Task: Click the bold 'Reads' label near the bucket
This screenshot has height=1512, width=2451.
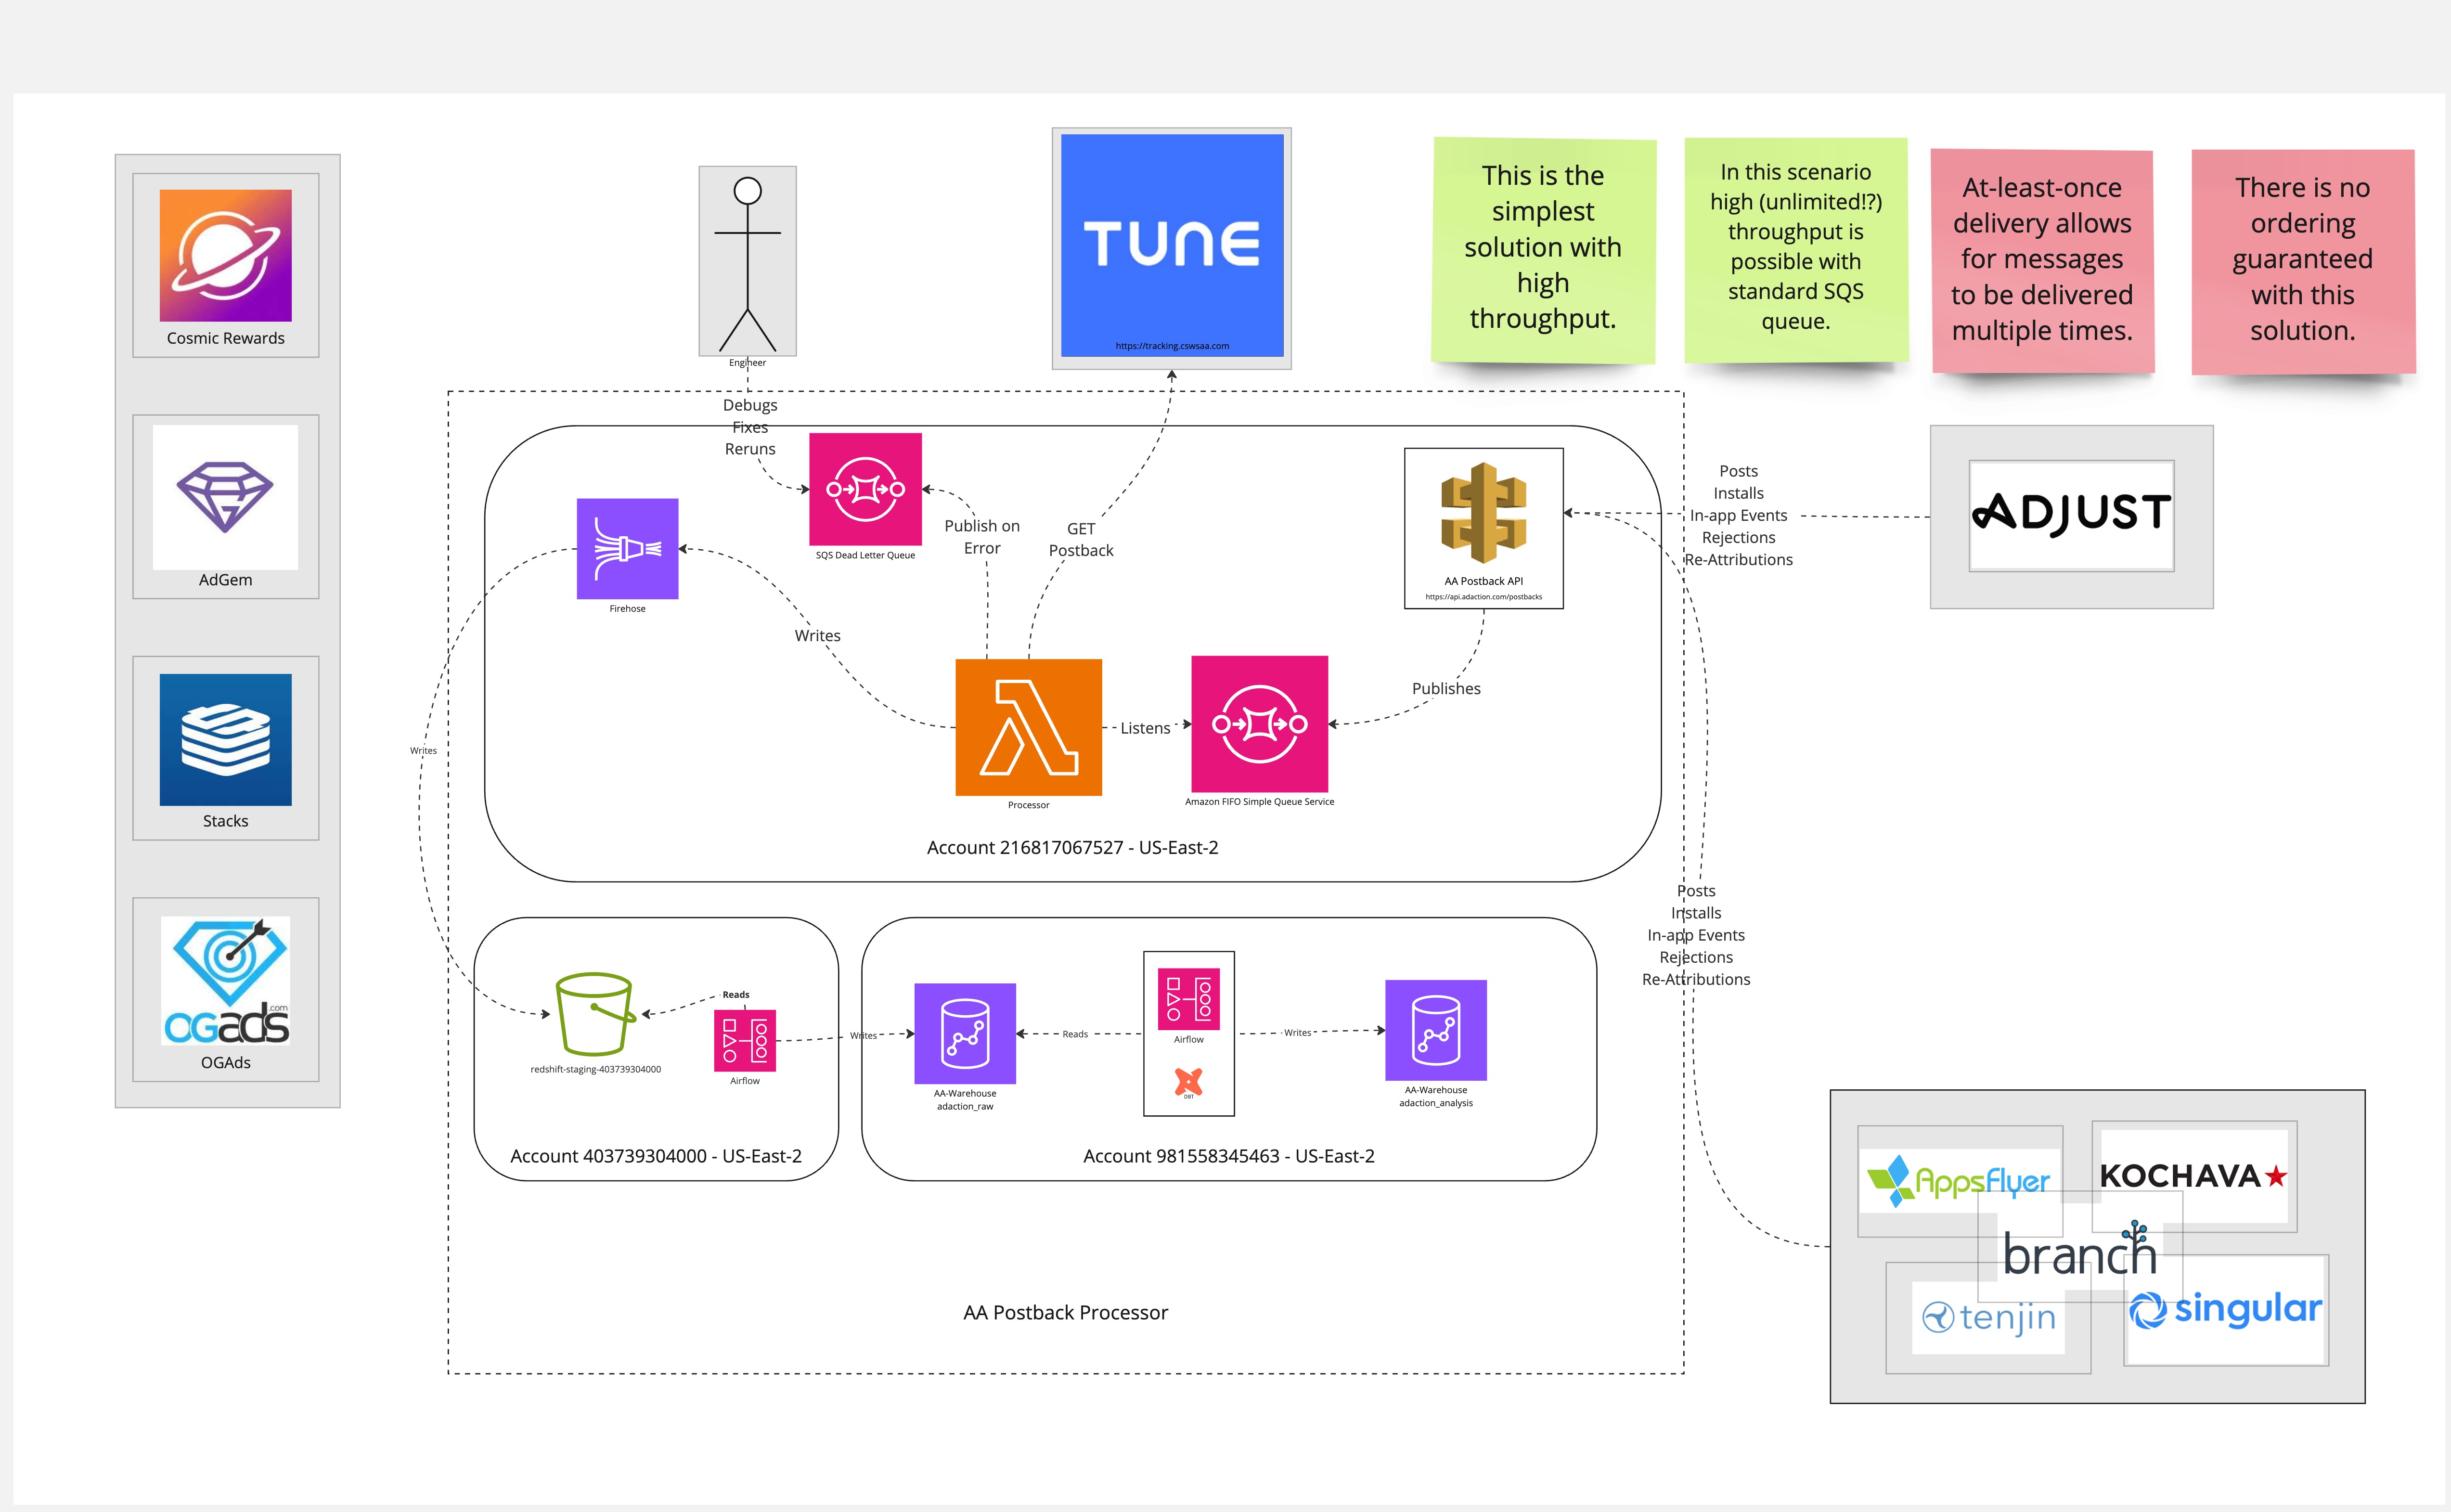Action: [x=735, y=994]
